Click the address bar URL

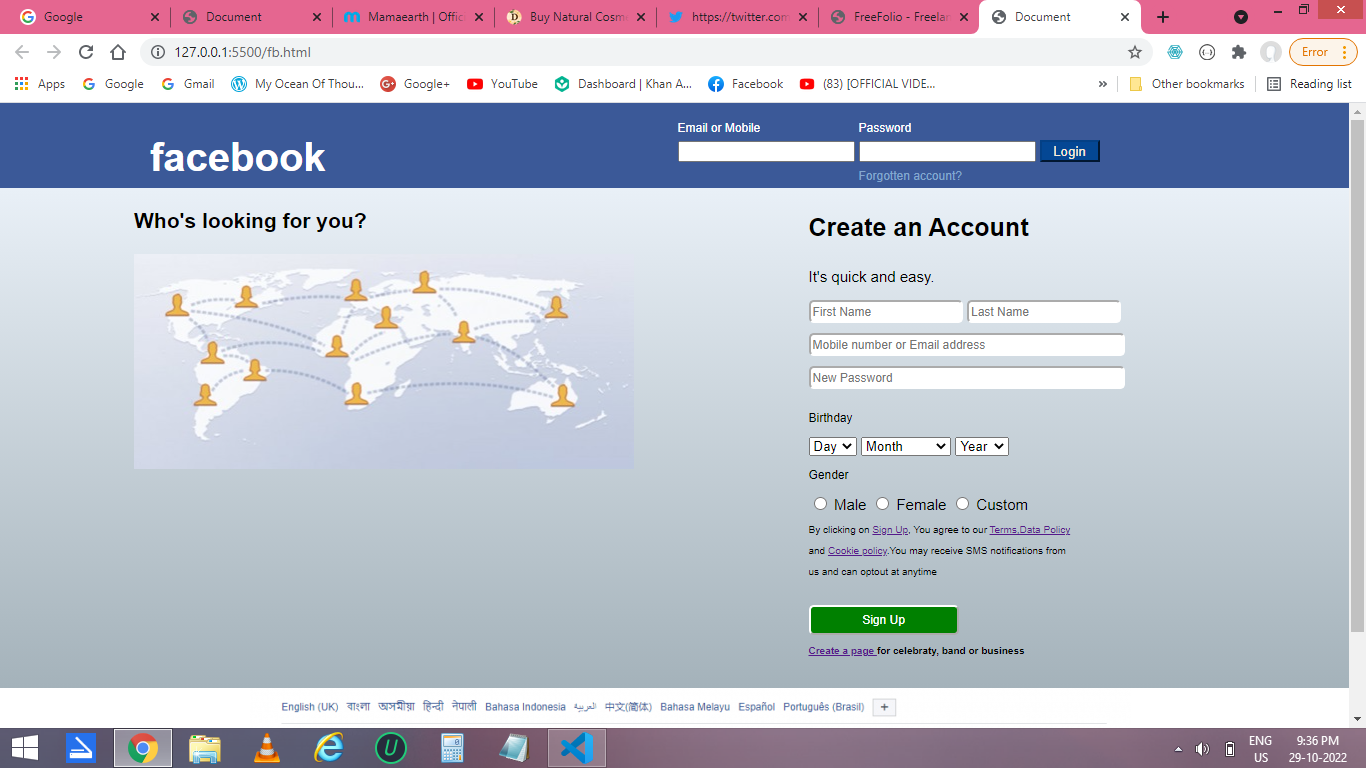(243, 52)
